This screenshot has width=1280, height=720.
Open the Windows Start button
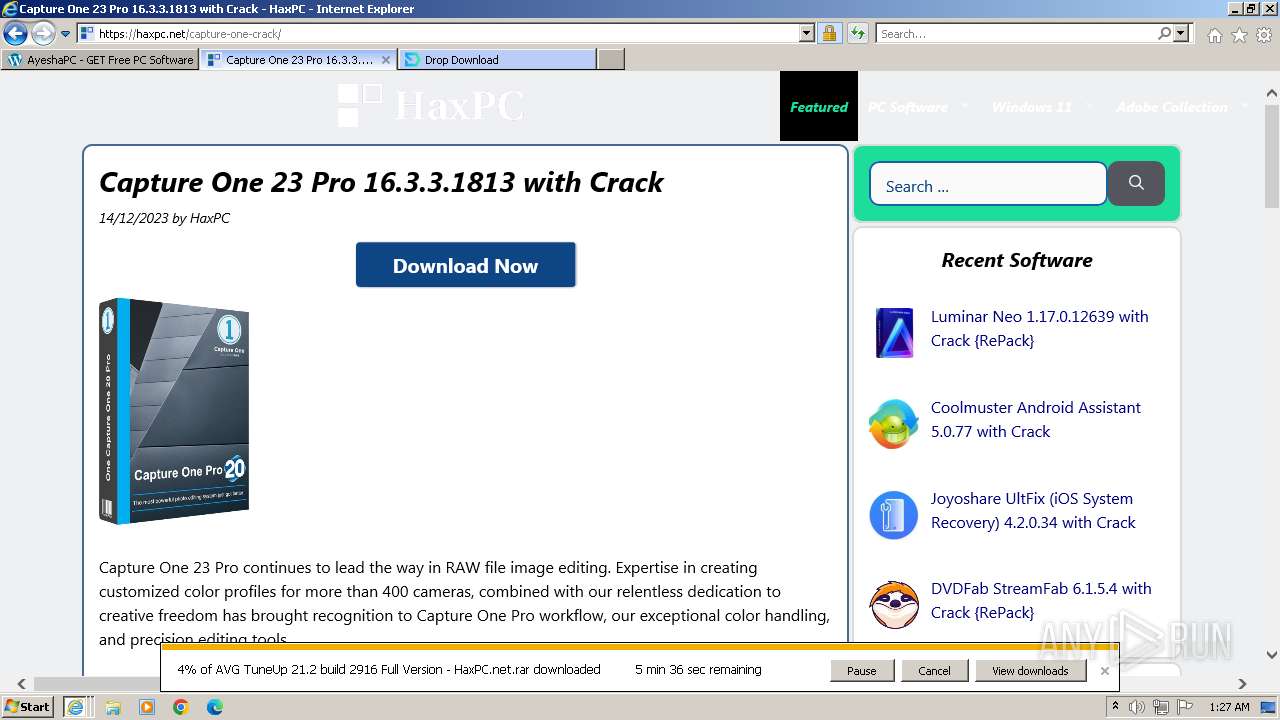click(27, 706)
